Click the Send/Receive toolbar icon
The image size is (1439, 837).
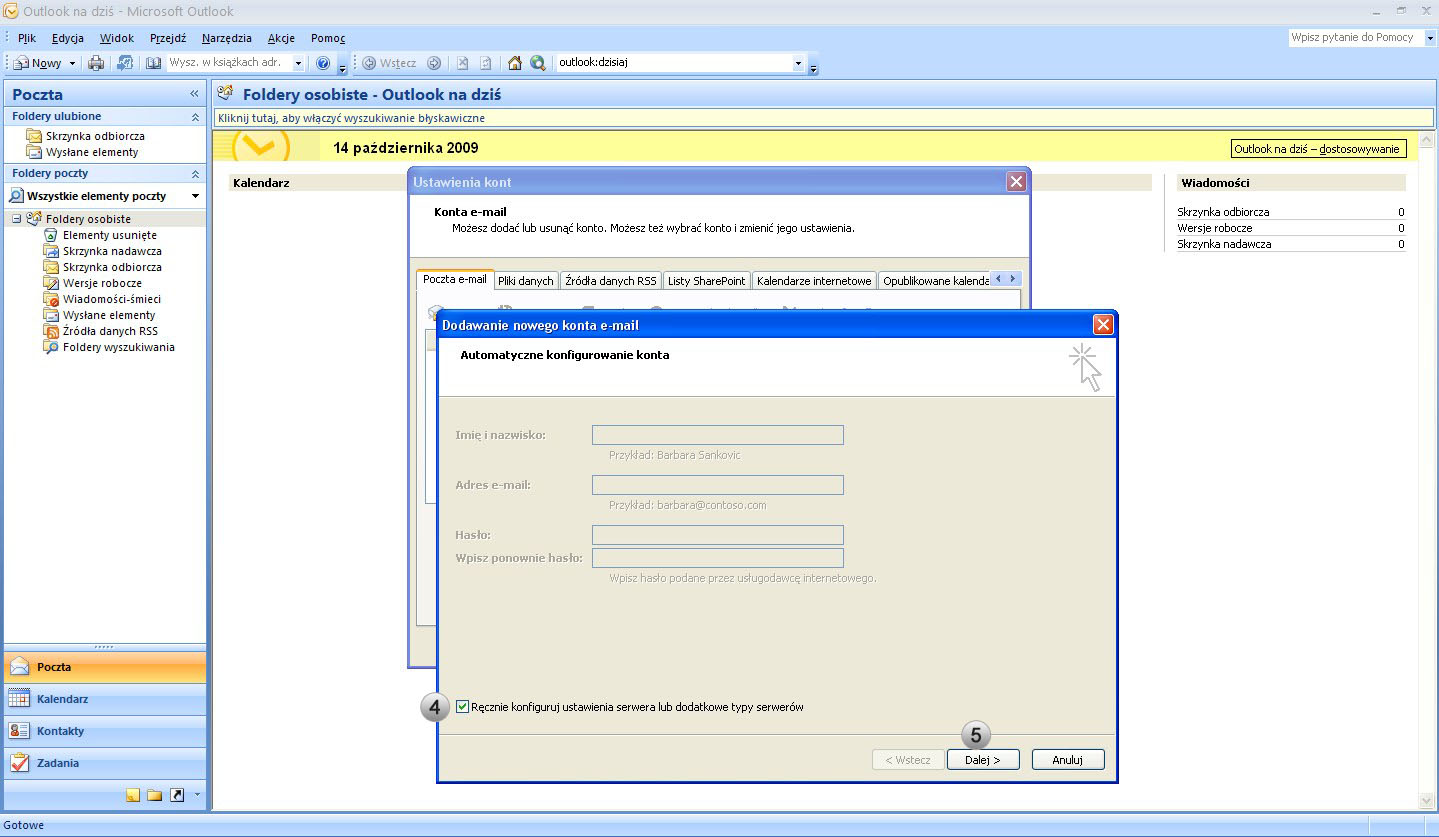coord(125,63)
